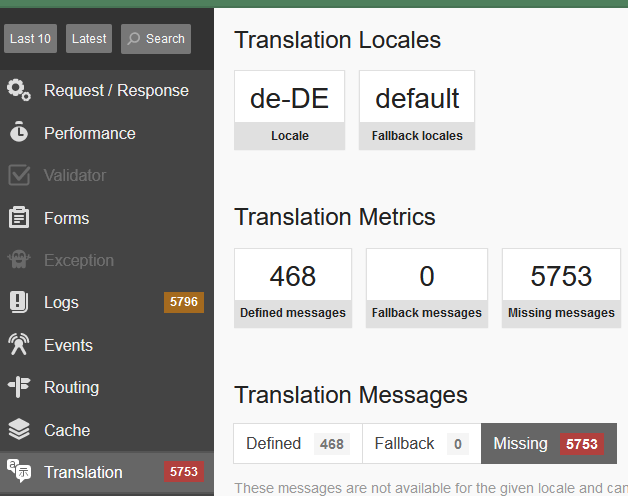Viewport: 628px width, 496px height.
Task: Click the de-DE Locale card
Action: pyautogui.click(x=290, y=110)
